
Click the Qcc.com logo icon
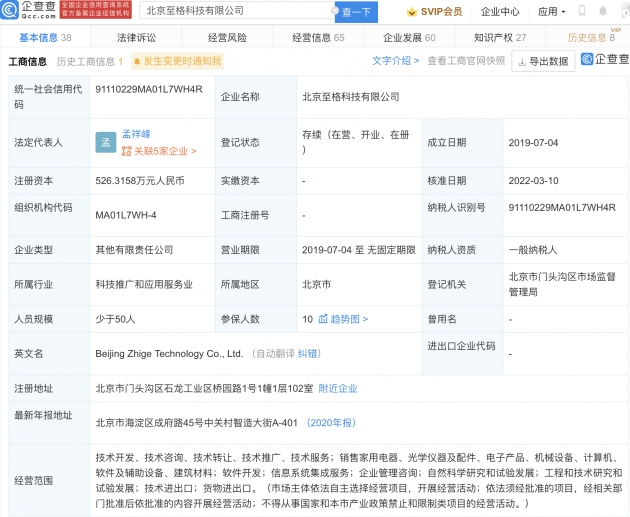tap(10, 10)
